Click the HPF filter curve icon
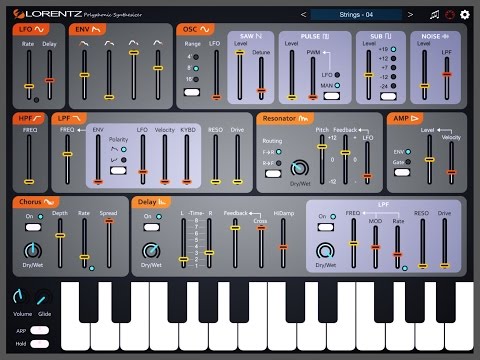This screenshot has width=480, height=360. [37, 118]
